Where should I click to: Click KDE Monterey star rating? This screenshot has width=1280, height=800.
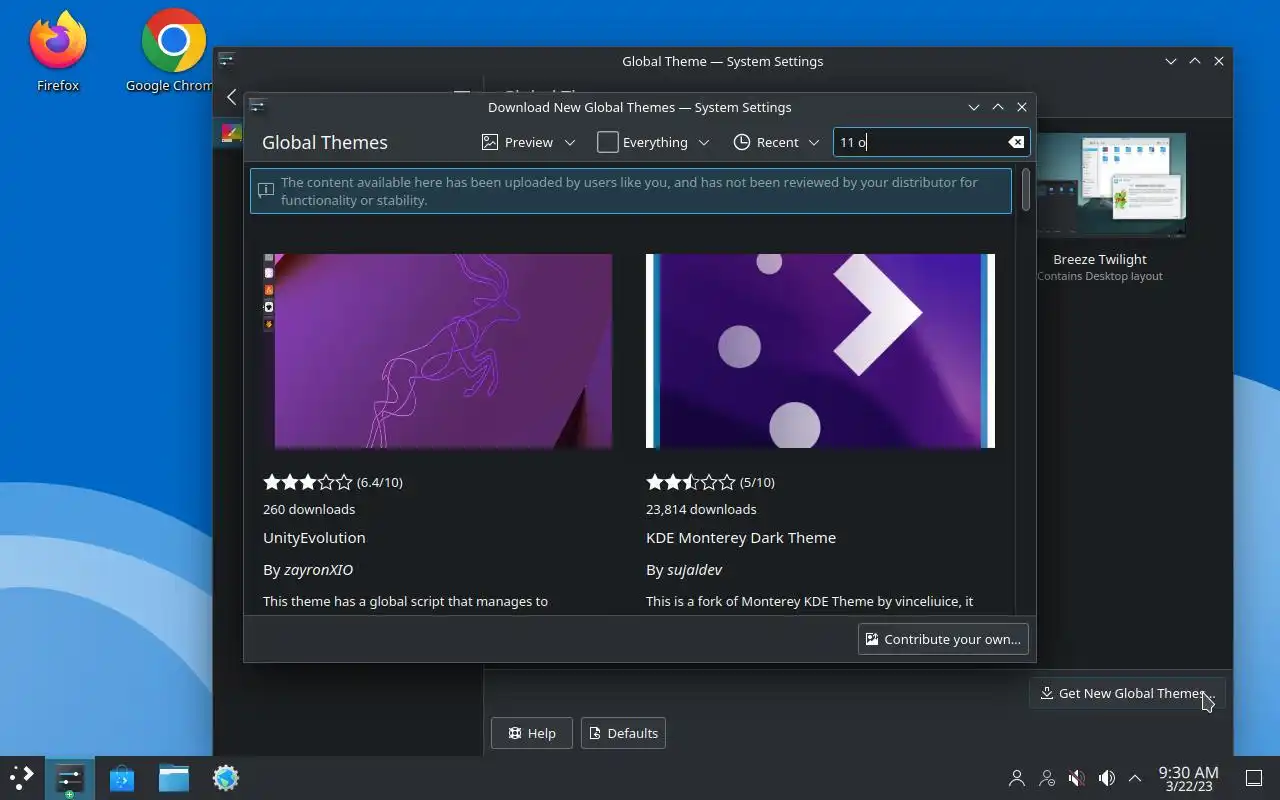pyautogui.click(x=691, y=482)
